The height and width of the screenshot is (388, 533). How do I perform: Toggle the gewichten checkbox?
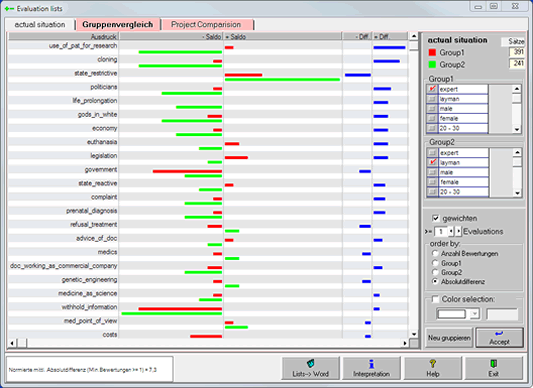tap(435, 218)
